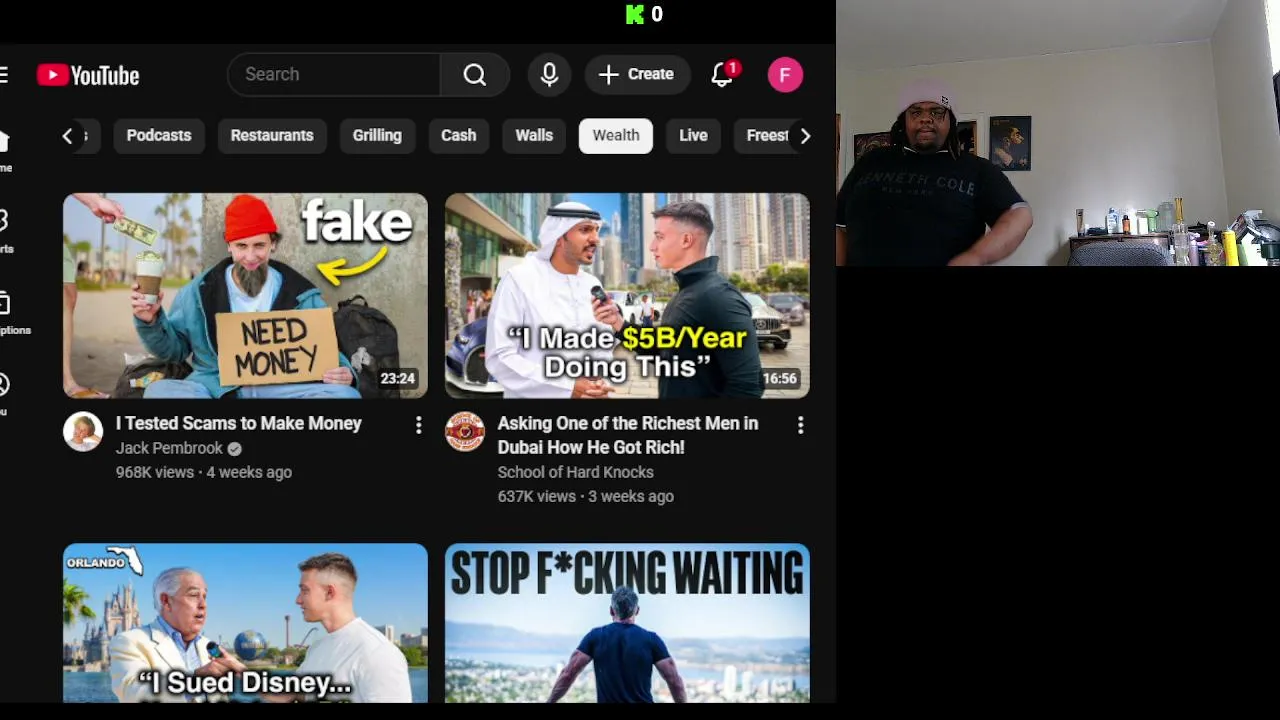
Task: Open School of Hard Knocks avatar
Action: 465,432
